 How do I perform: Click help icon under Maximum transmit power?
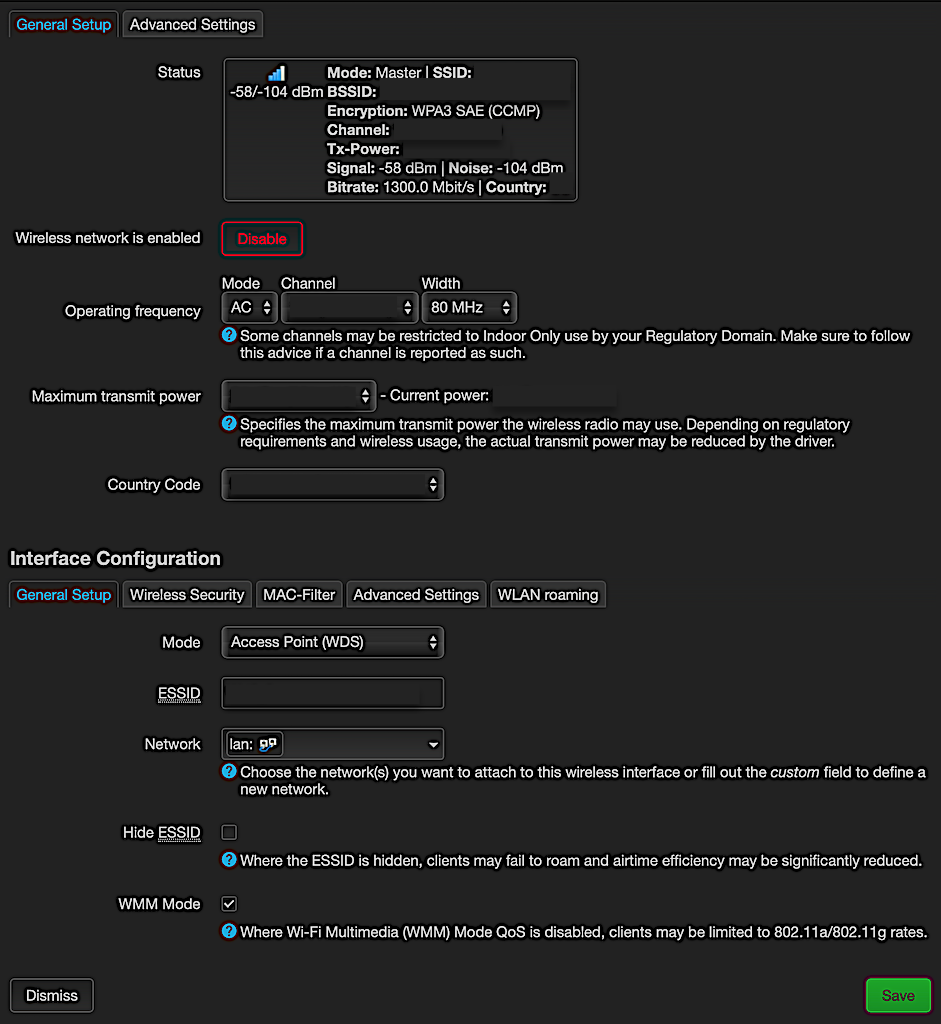229,424
